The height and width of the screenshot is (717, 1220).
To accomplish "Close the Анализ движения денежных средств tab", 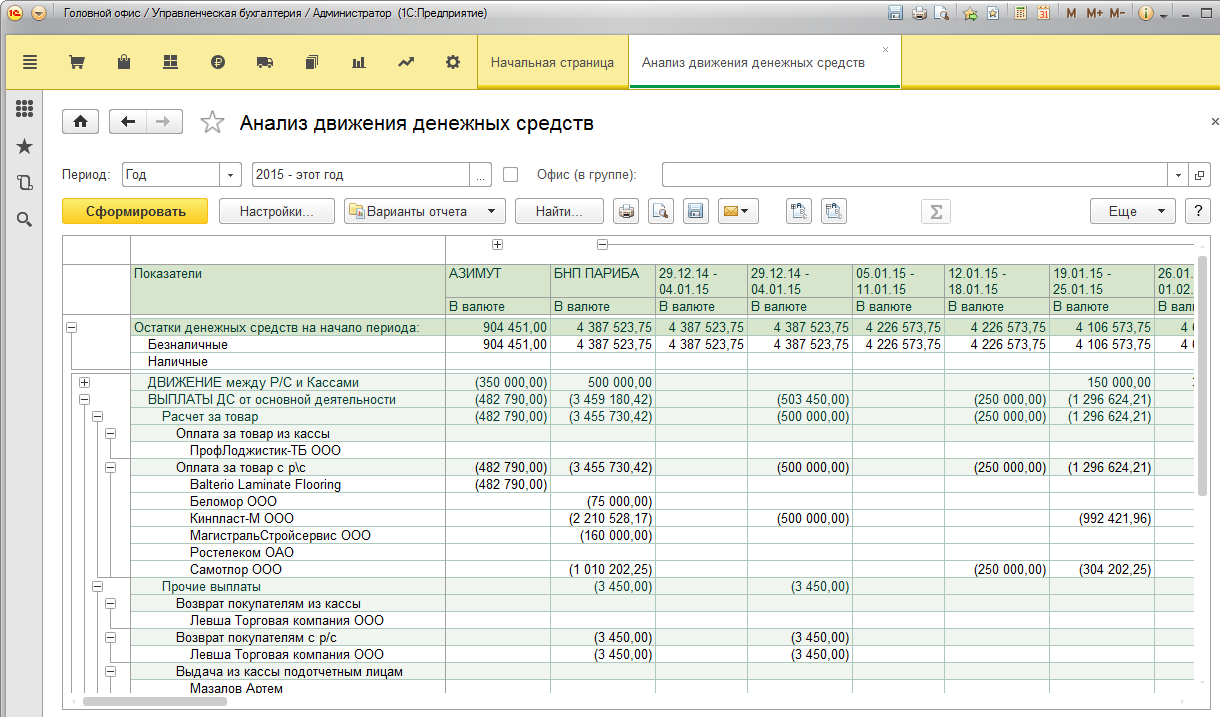I will click(885, 48).
